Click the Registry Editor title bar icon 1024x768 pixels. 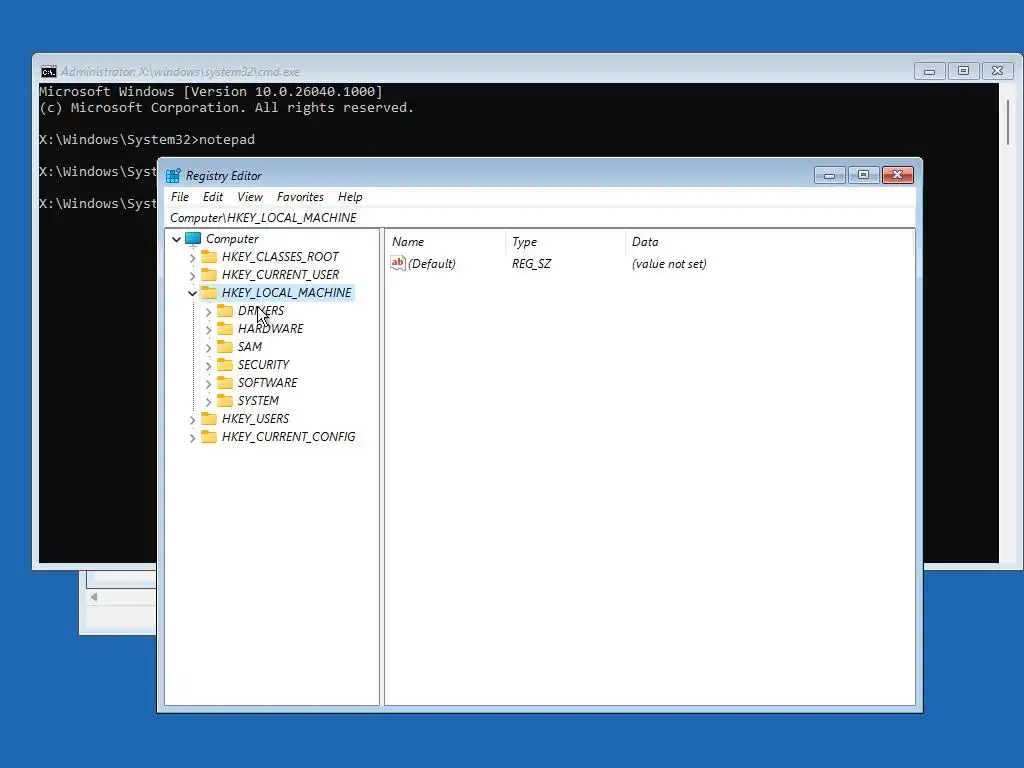pyautogui.click(x=173, y=175)
